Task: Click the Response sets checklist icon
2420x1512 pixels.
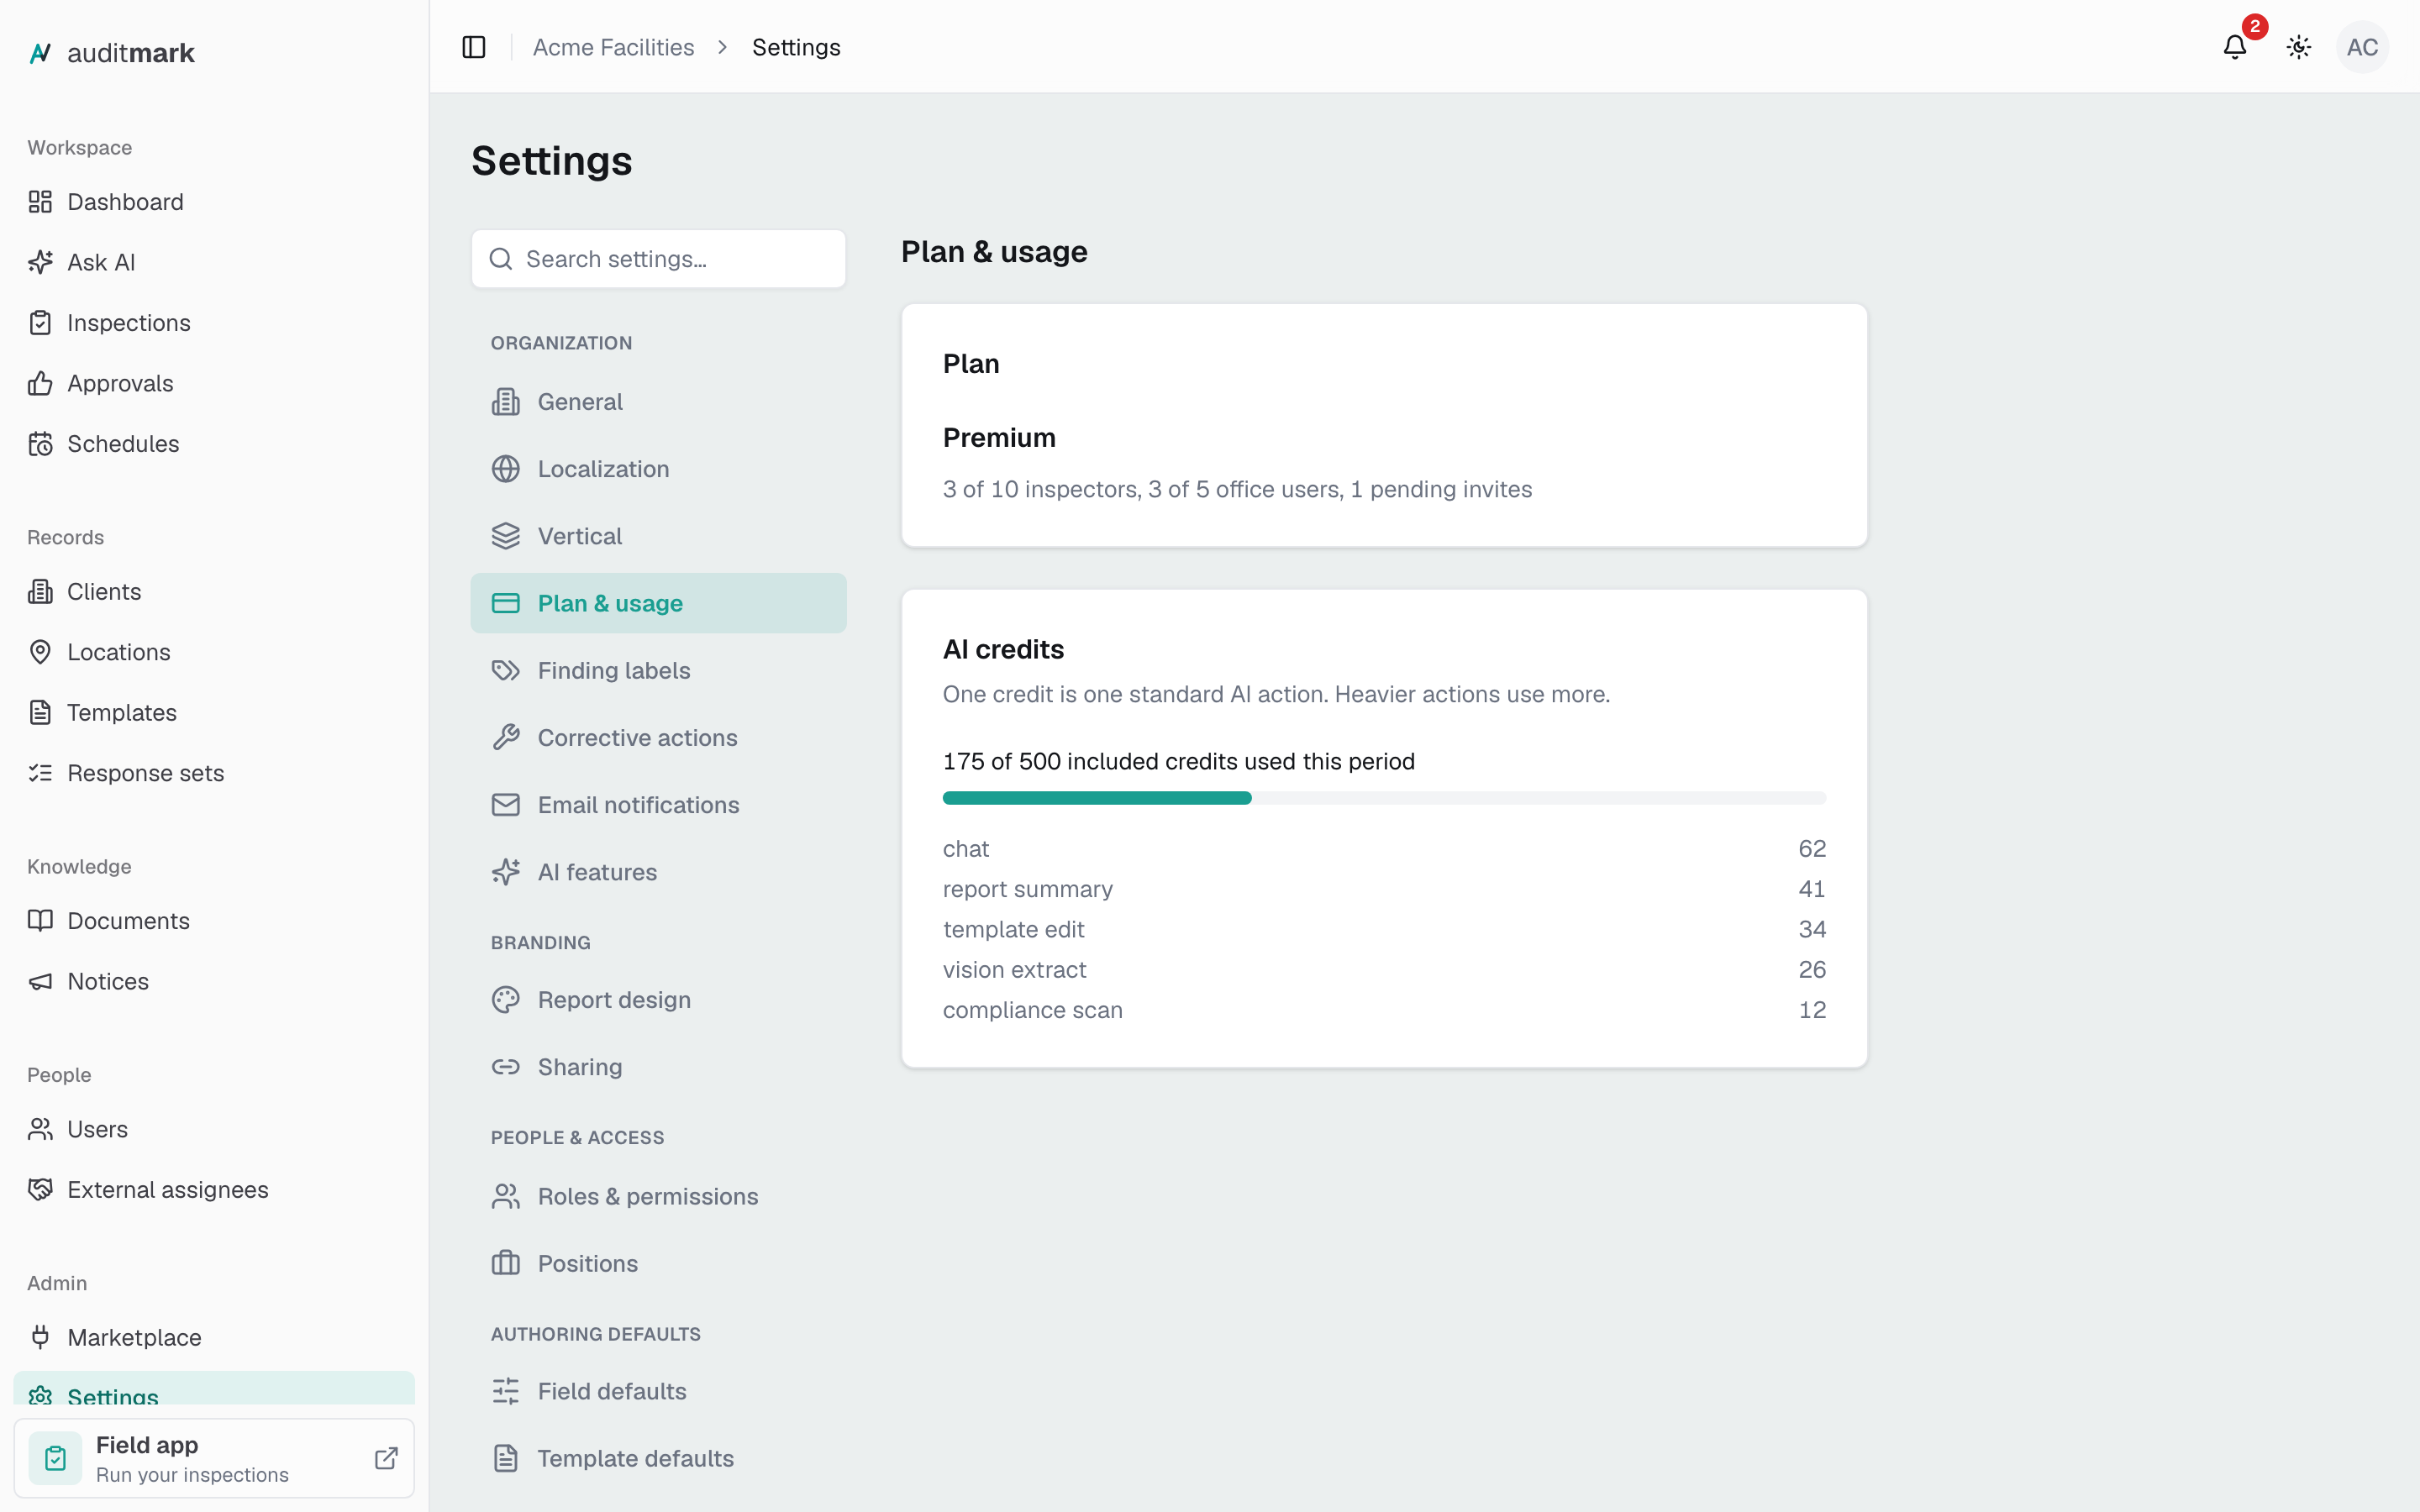Action: pos(40,773)
